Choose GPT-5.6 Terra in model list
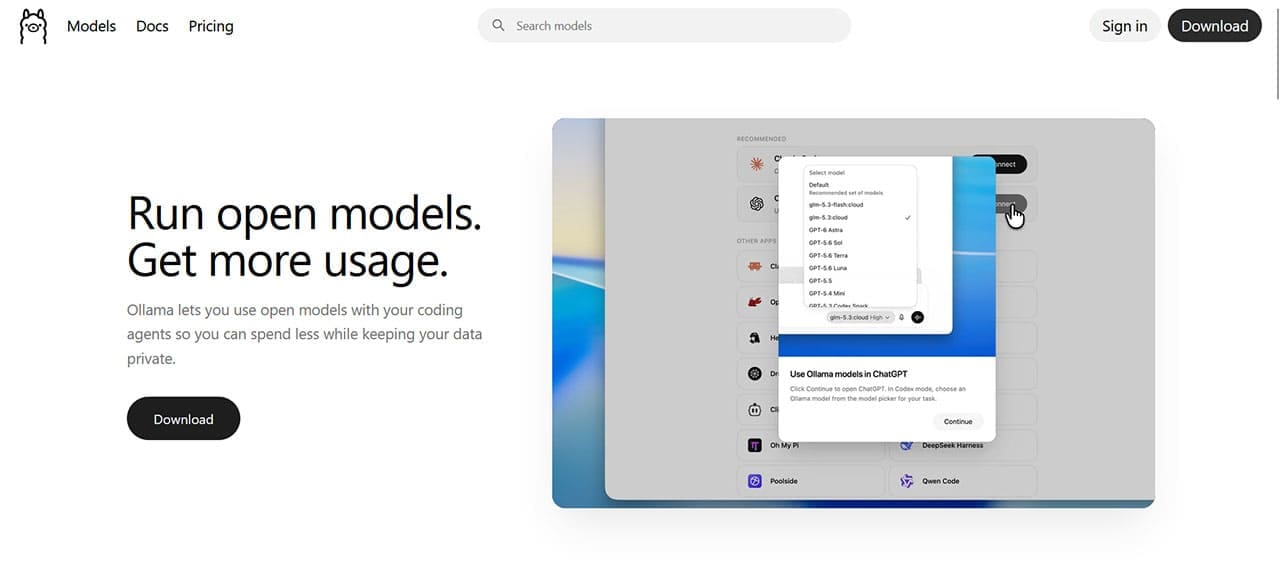This screenshot has height=579, width=1280. pos(828,256)
